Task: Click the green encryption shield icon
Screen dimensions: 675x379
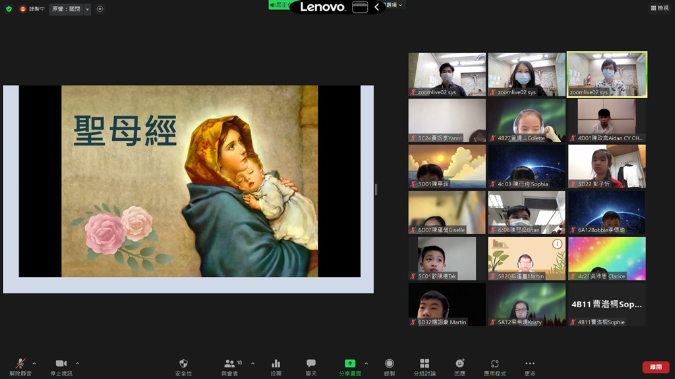Action: (x=9, y=9)
